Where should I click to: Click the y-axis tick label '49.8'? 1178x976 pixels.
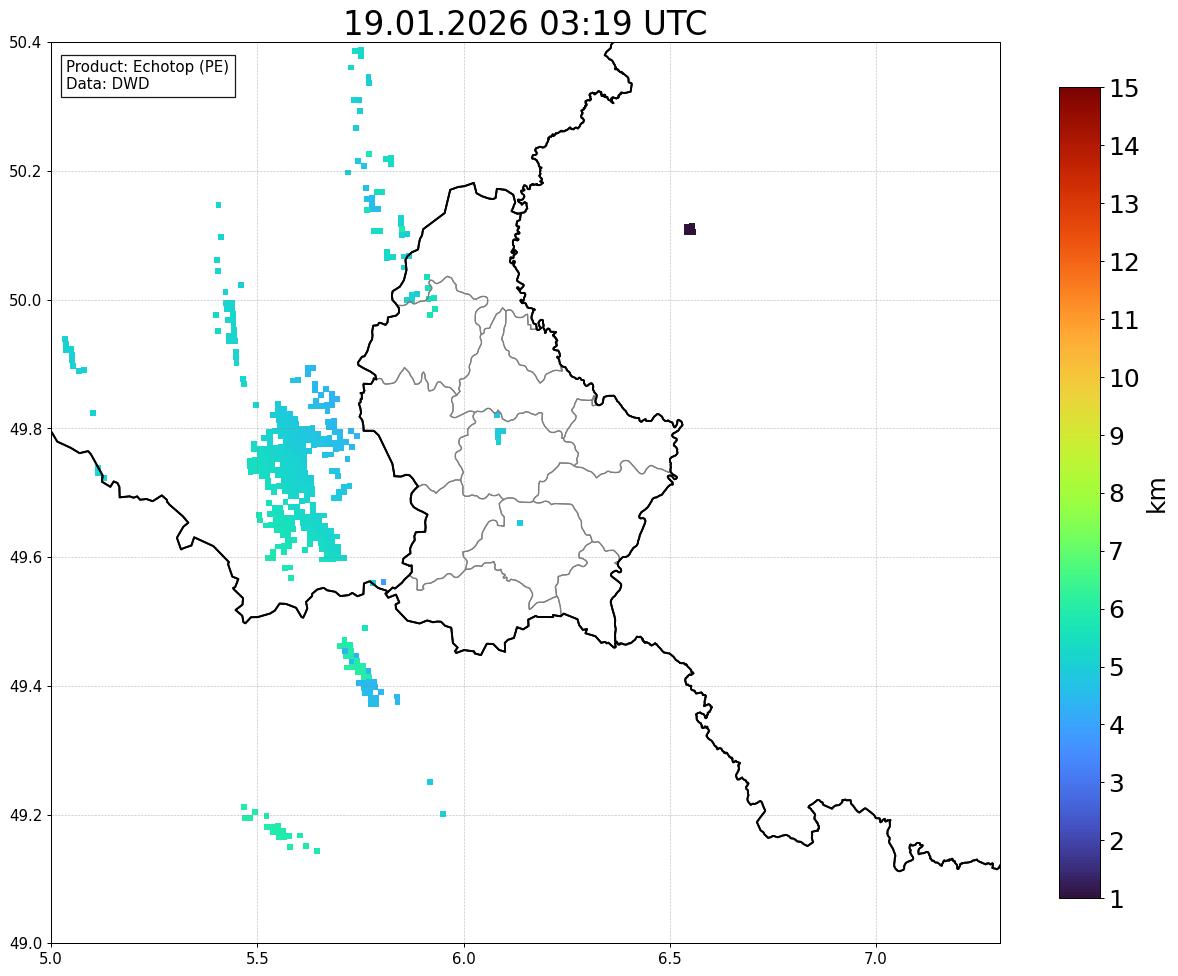(25, 429)
